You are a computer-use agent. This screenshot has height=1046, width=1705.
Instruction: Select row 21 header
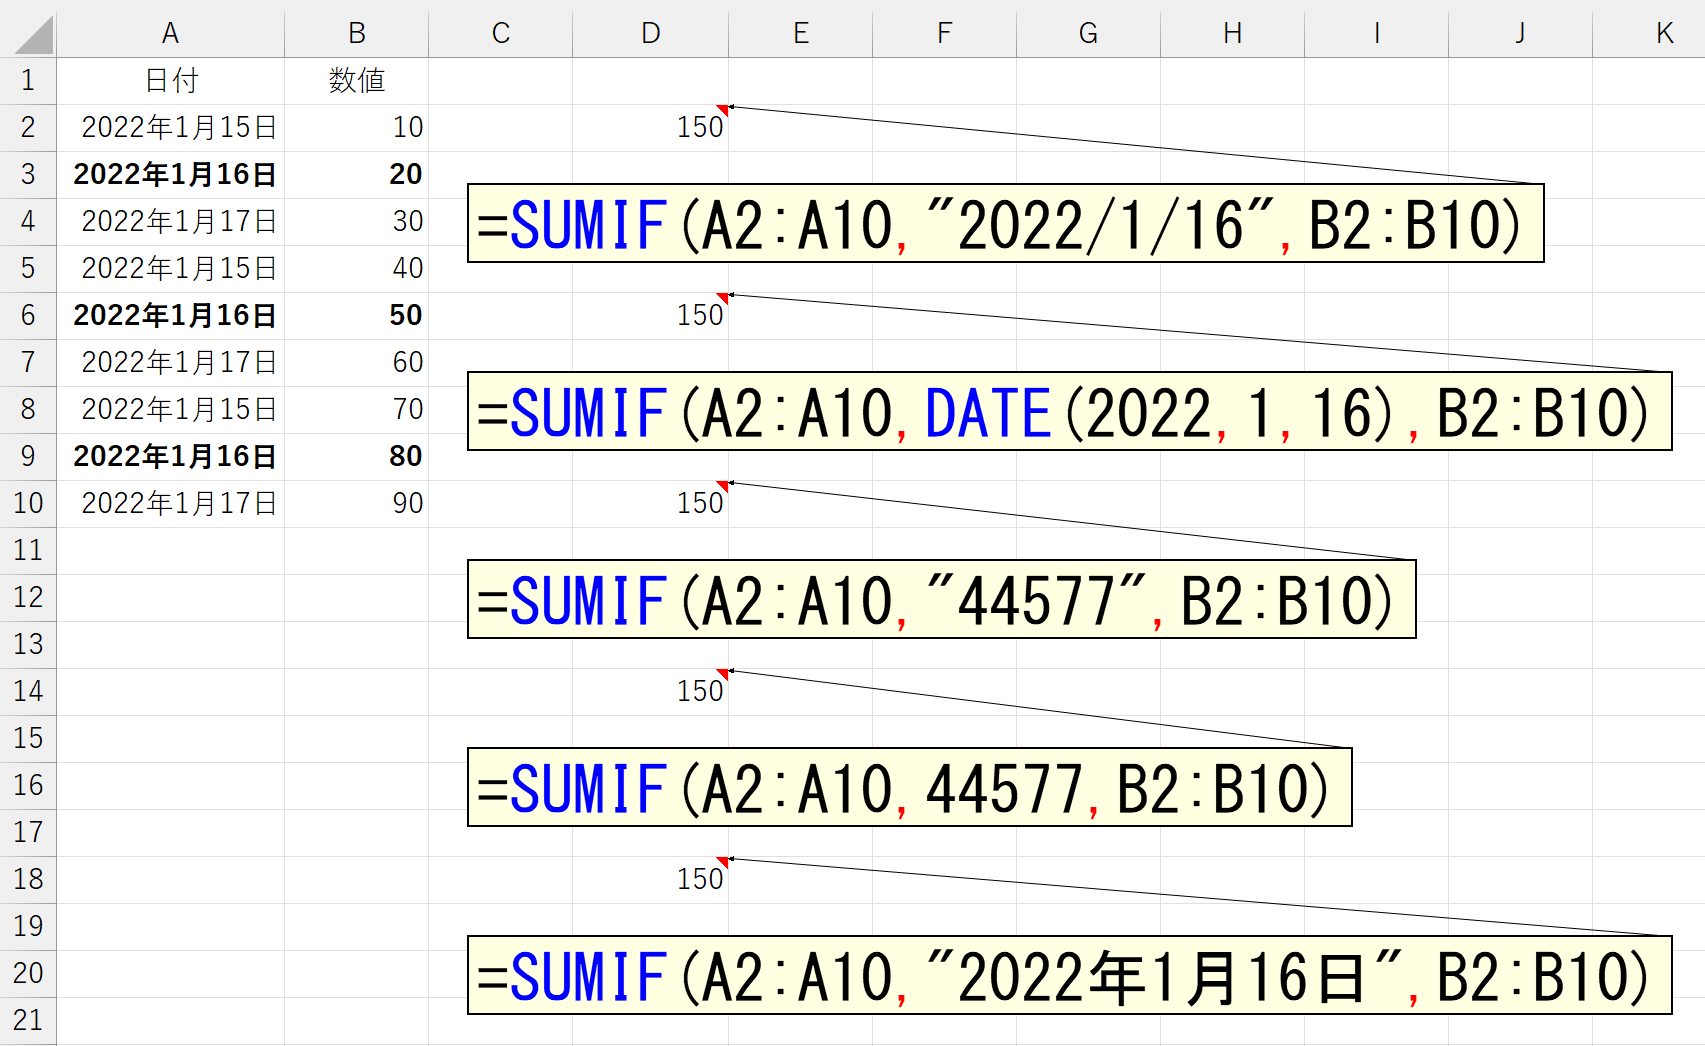coord(28,1021)
